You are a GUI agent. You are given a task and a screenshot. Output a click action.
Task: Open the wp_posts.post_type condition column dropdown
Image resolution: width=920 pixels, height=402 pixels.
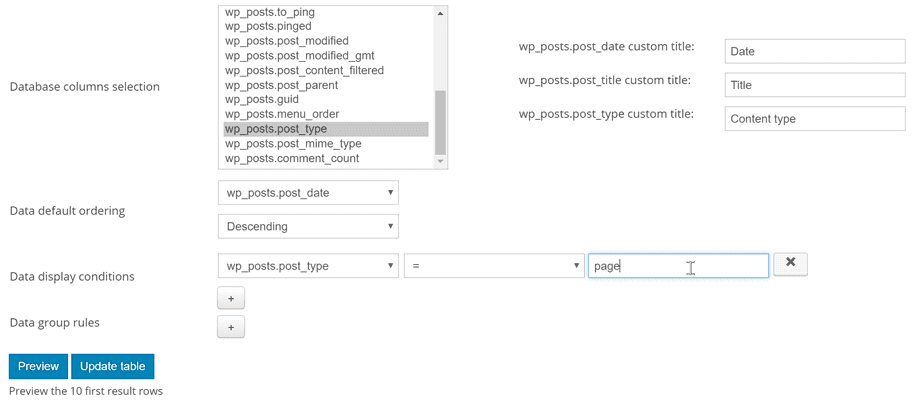[307, 266]
